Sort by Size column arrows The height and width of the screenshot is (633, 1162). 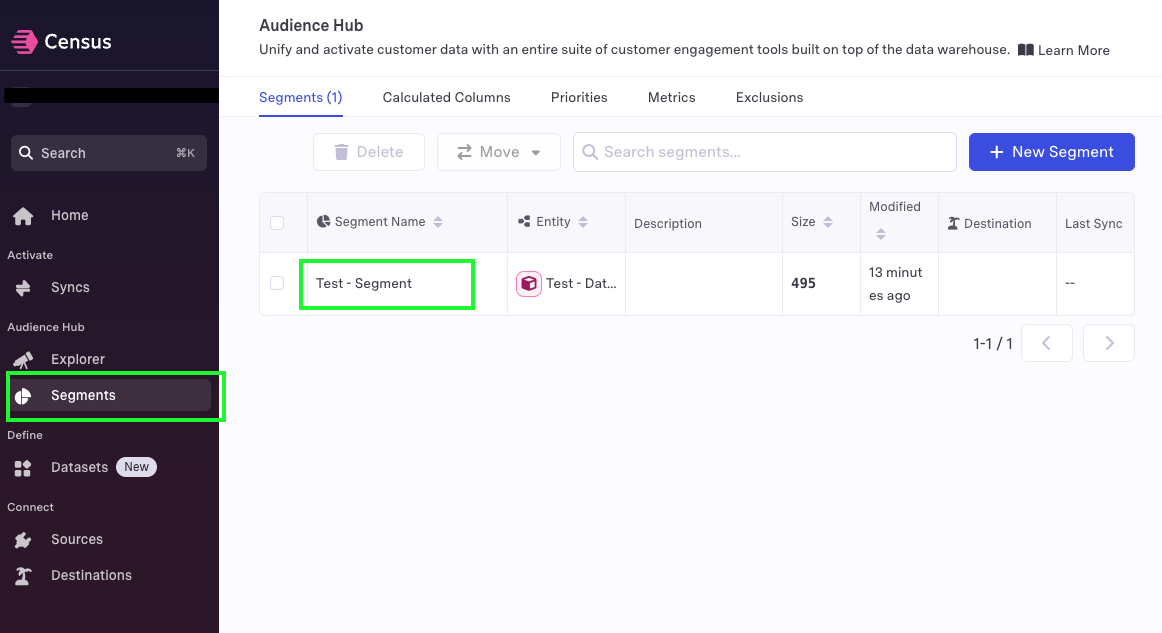click(828, 222)
